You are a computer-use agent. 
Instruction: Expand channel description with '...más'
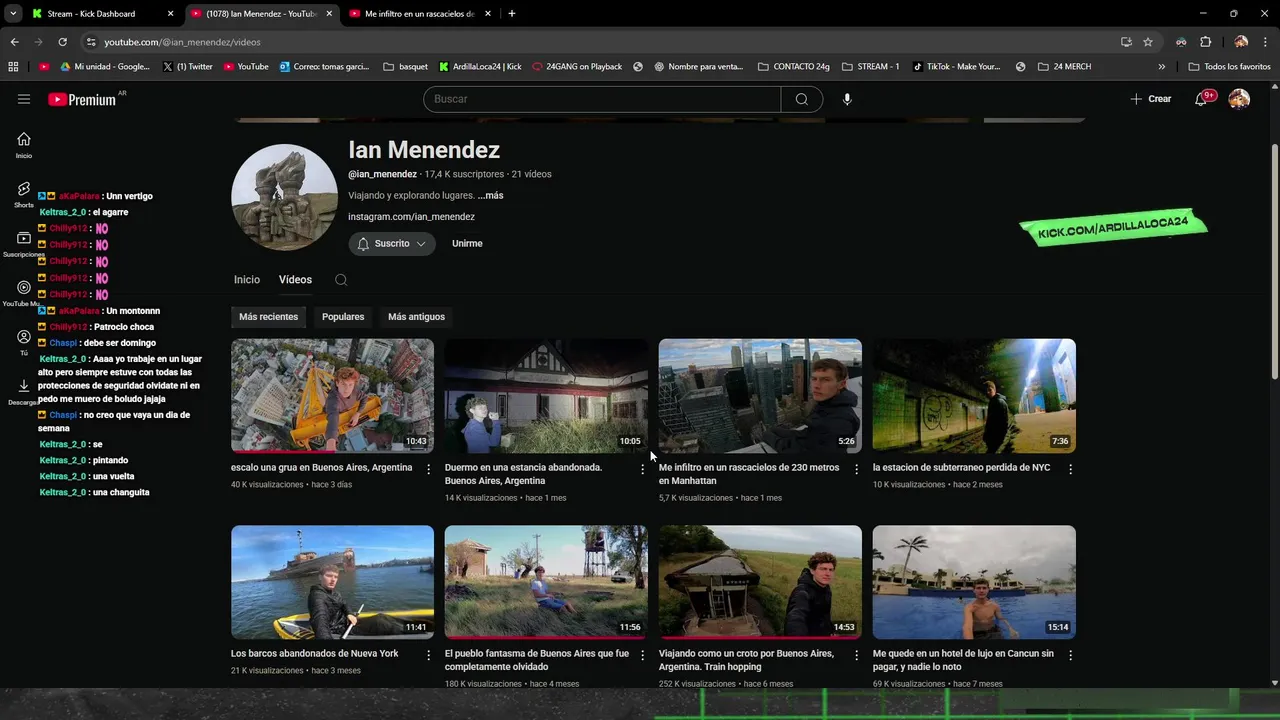click(490, 196)
